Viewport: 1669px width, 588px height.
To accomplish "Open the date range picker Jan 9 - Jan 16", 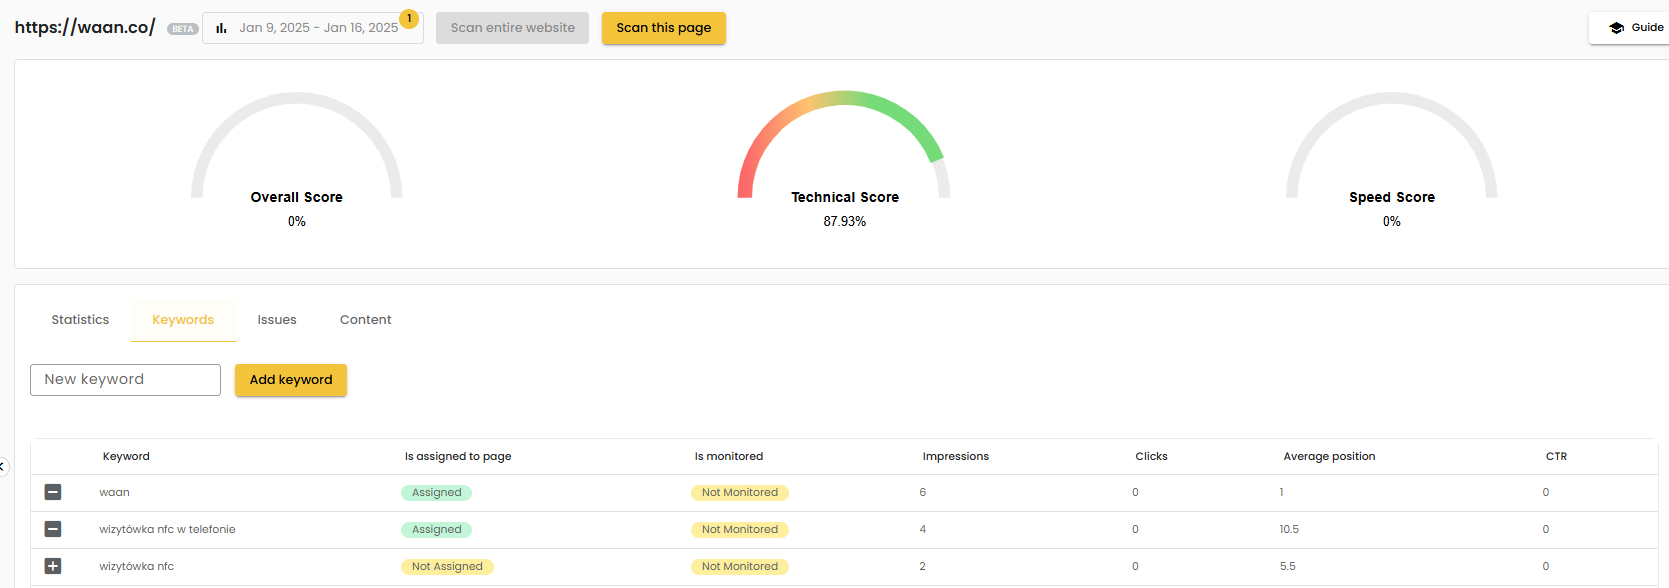I will tap(313, 28).
